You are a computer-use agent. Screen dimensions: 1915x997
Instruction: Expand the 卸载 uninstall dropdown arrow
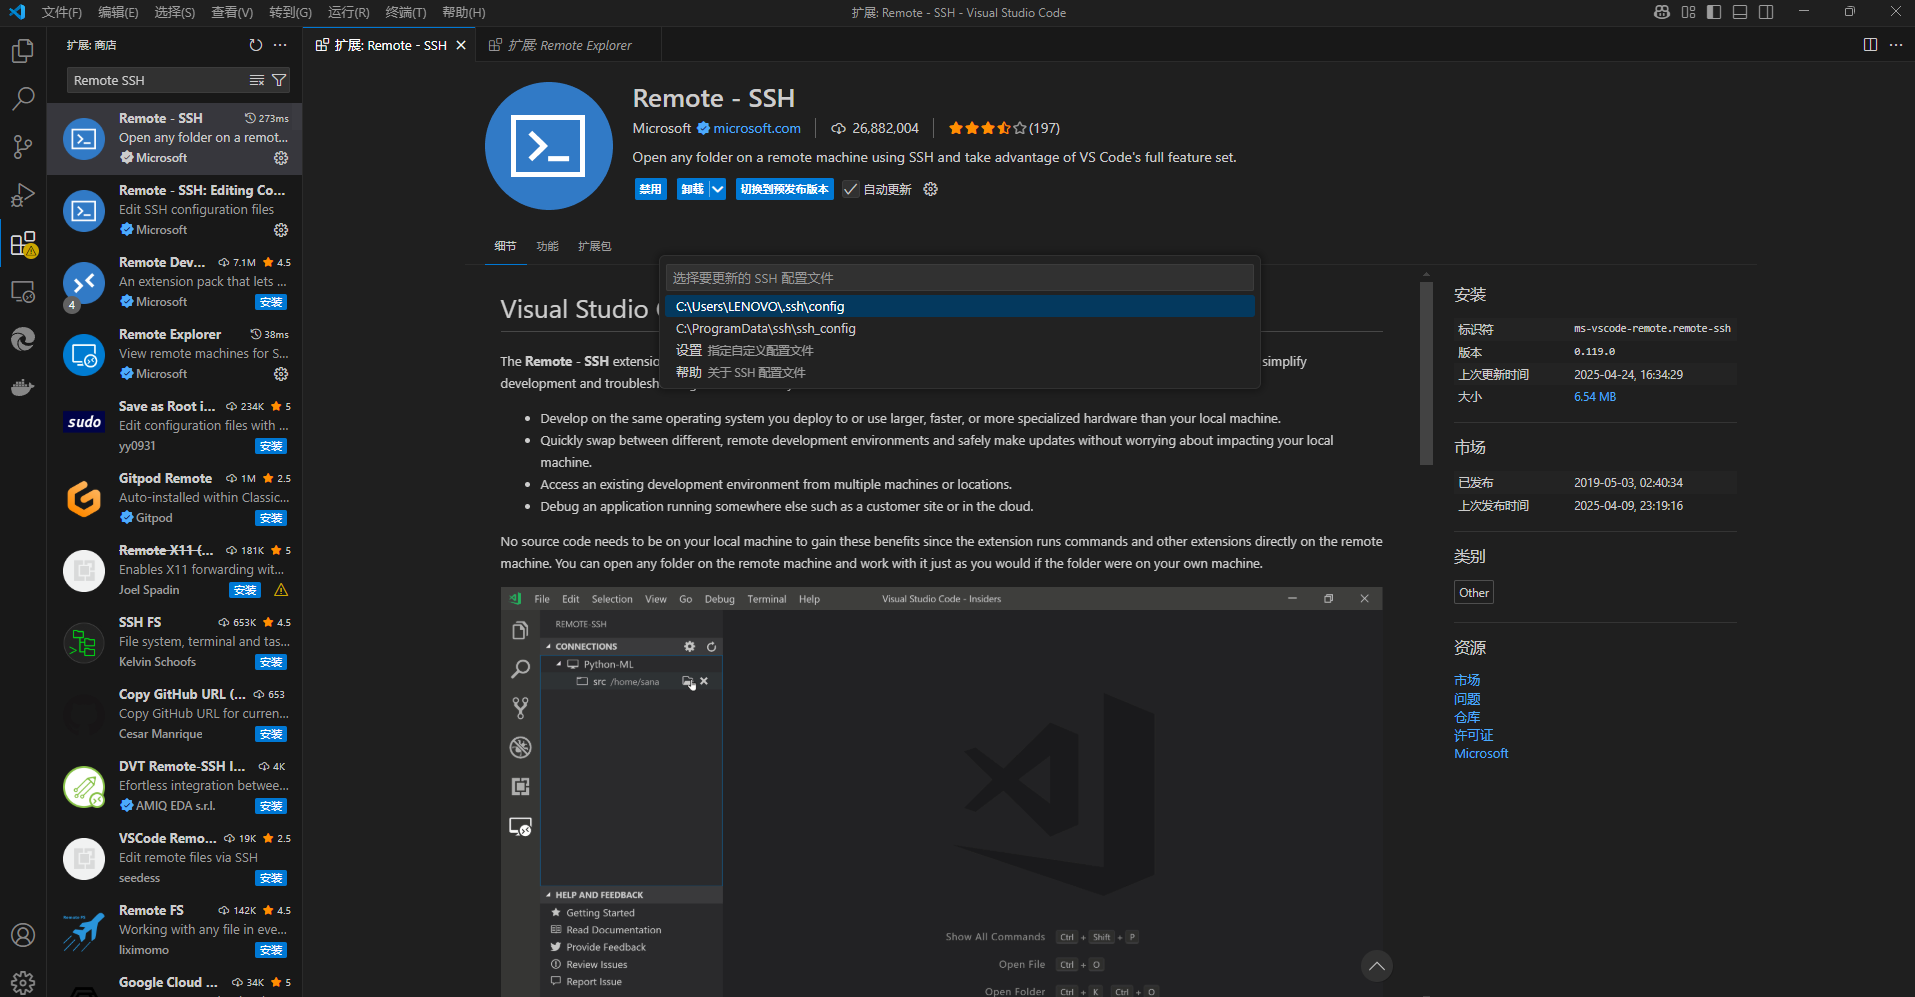[717, 189]
